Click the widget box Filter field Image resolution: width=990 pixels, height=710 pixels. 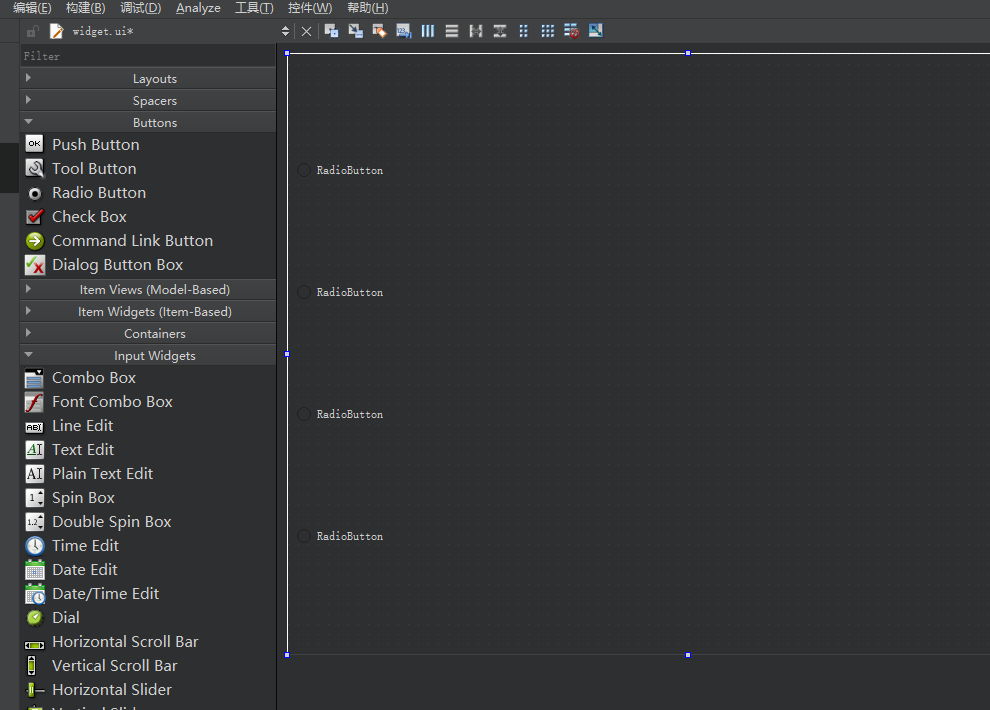click(x=148, y=56)
